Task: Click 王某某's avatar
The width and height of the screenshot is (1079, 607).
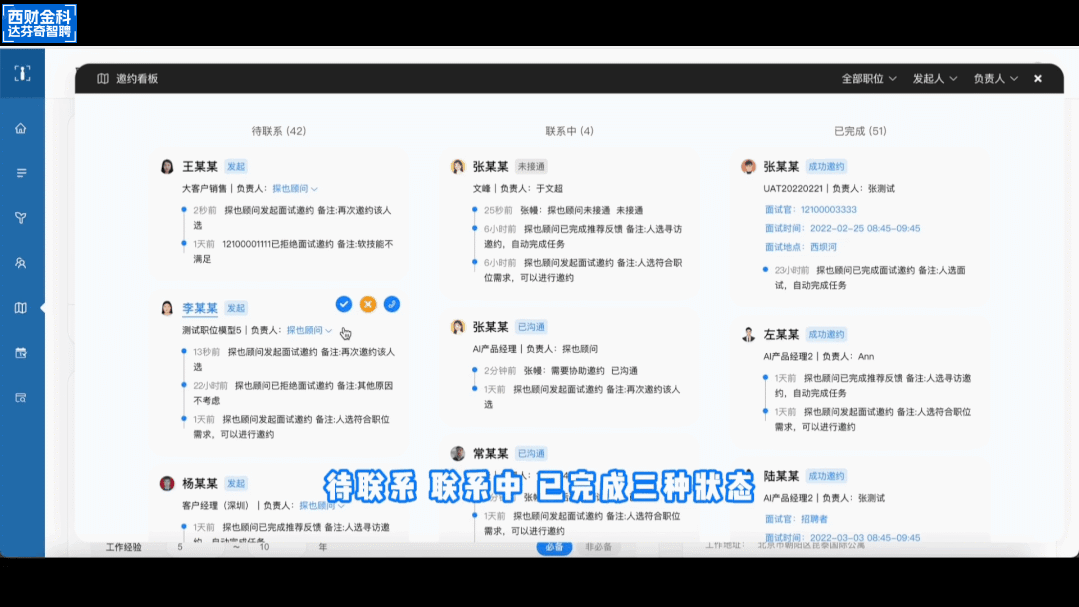Action: (x=167, y=167)
